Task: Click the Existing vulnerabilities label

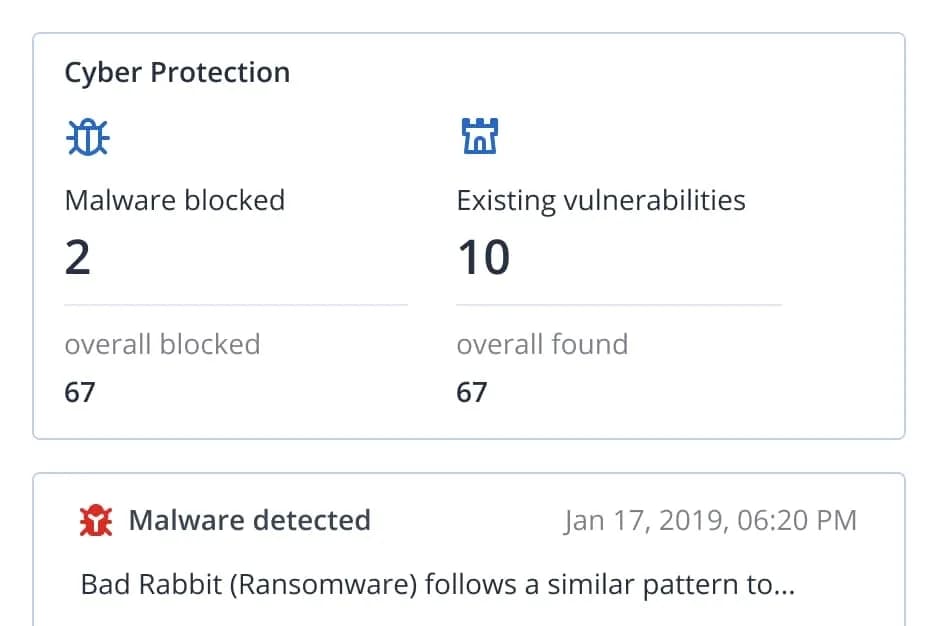Action: [x=601, y=200]
